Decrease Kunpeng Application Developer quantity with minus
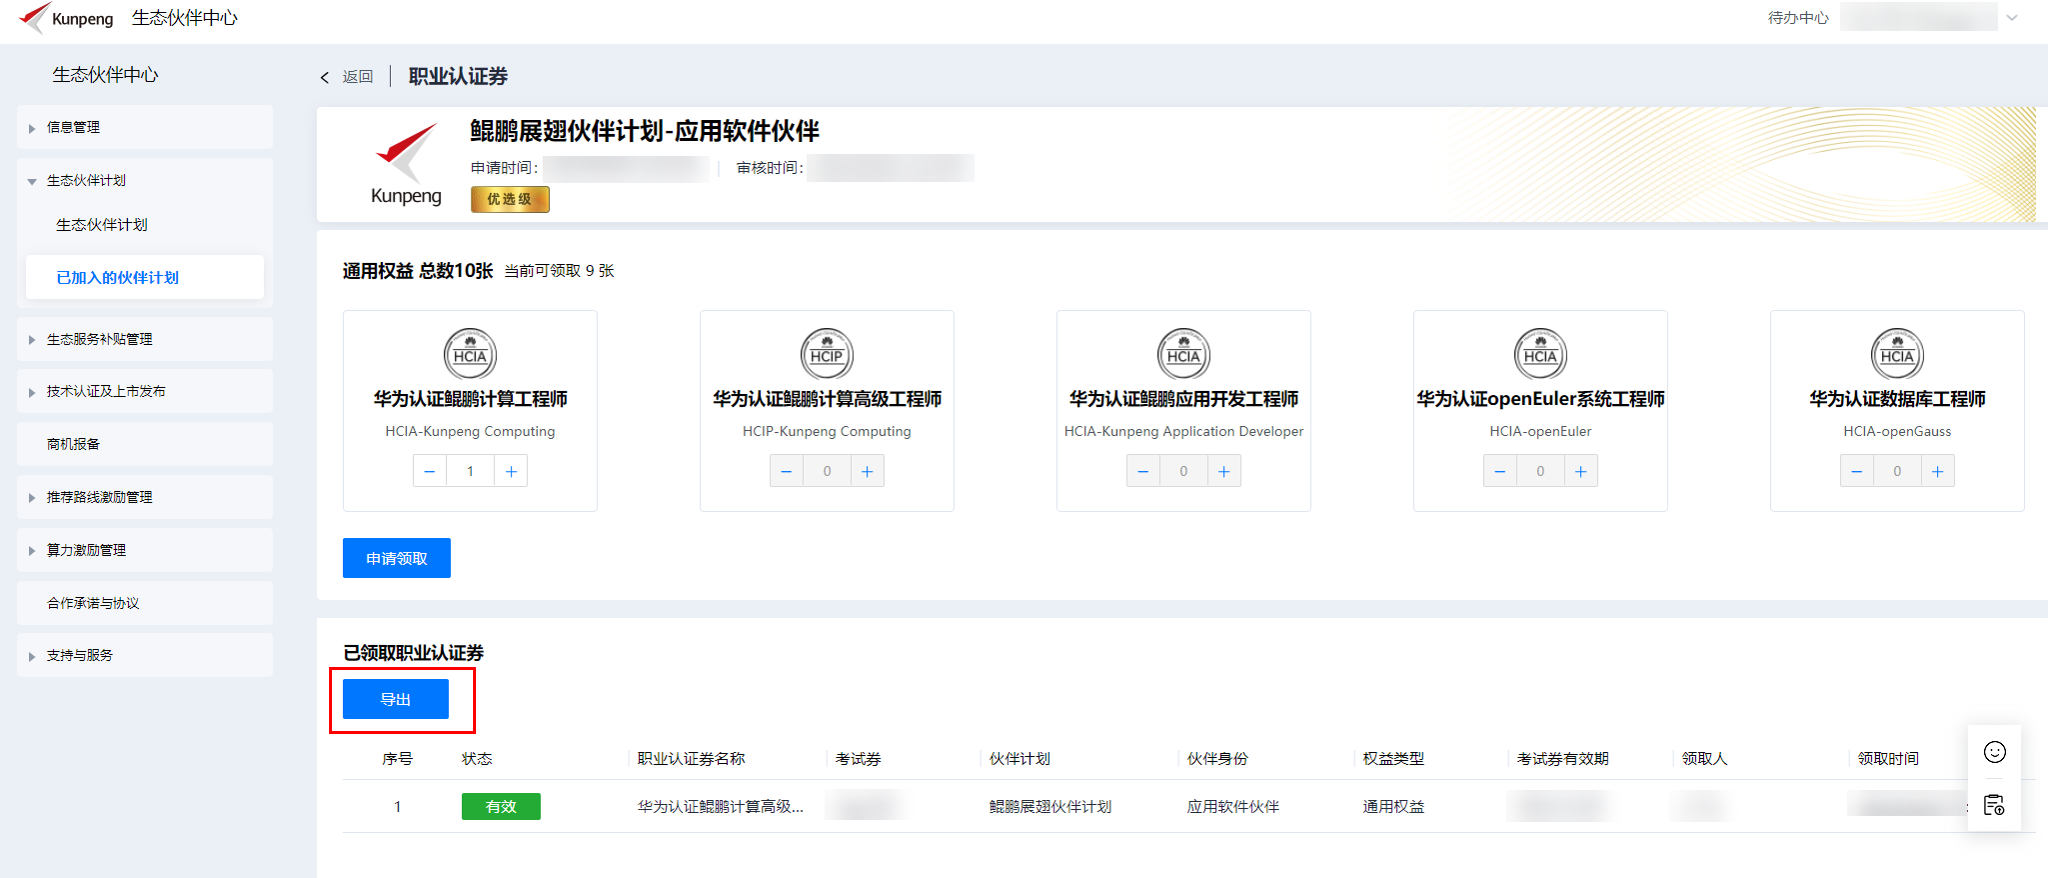The image size is (2048, 878). click(x=1143, y=471)
